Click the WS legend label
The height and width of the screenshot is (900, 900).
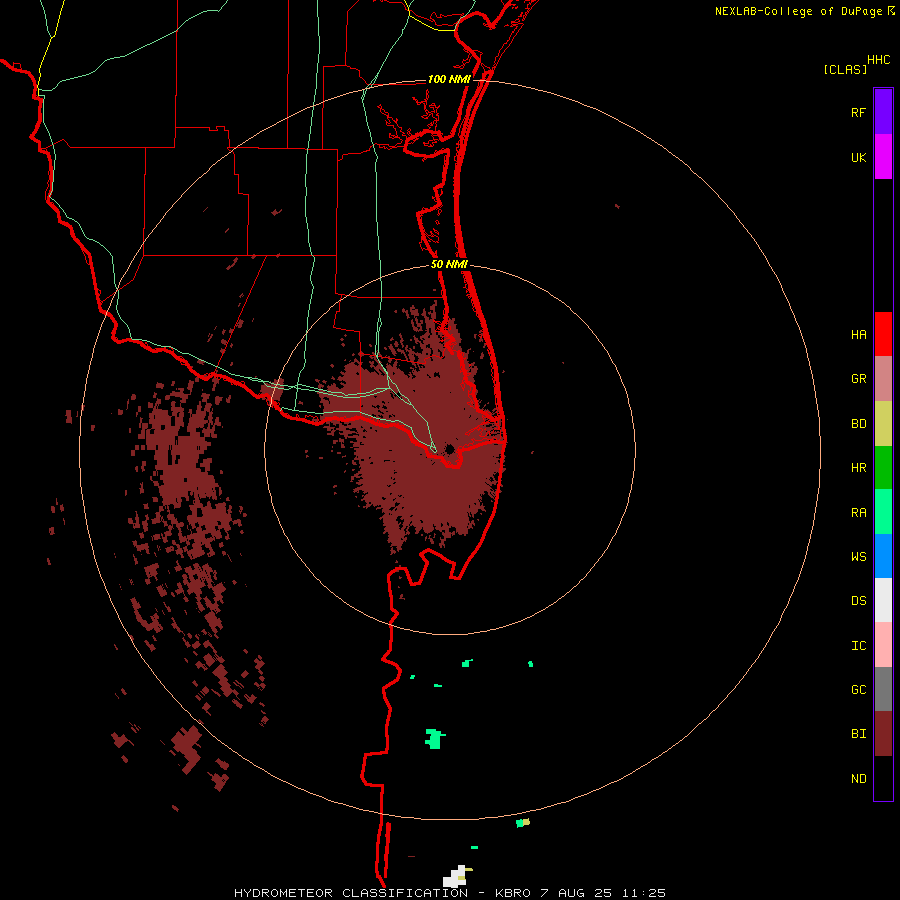[858, 556]
